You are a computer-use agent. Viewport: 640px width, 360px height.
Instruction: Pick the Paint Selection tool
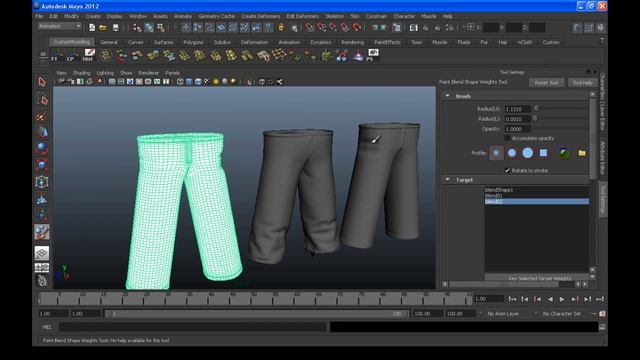(x=42, y=116)
